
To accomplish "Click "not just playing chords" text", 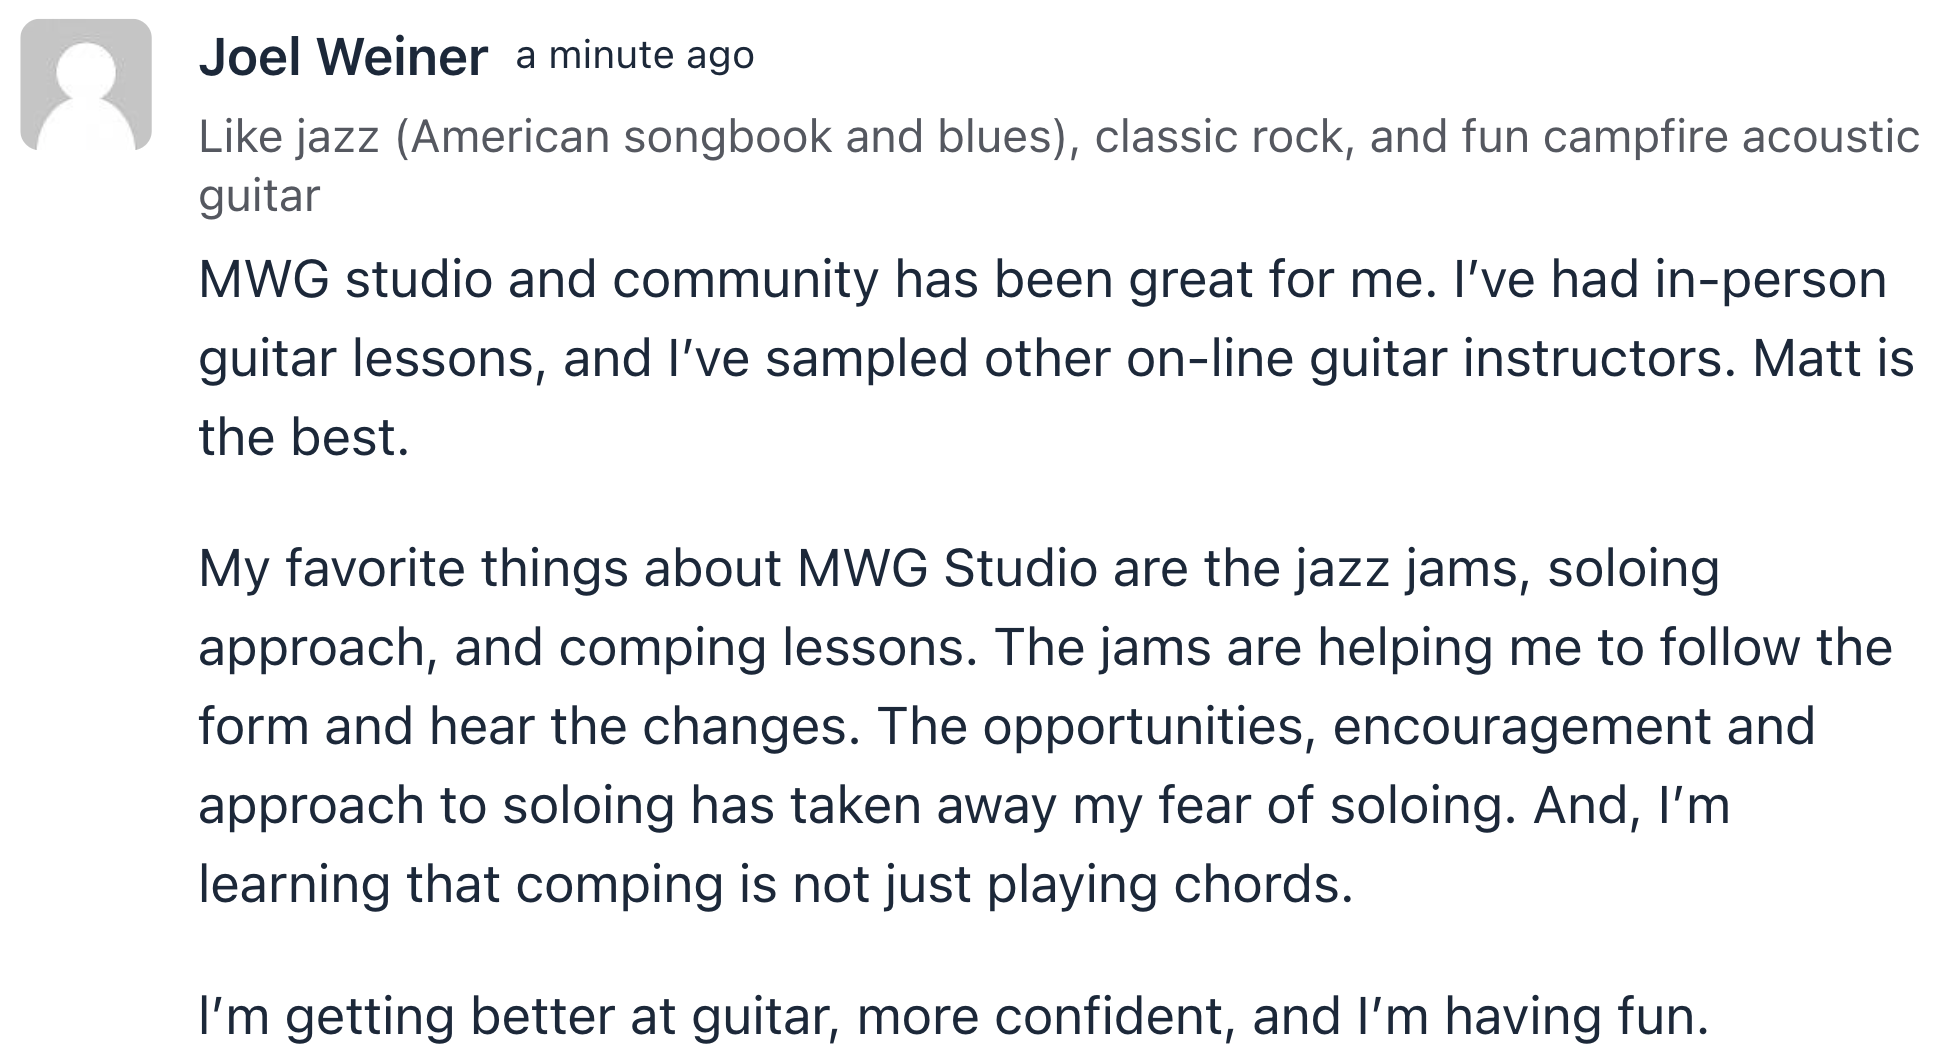I will tap(1072, 885).
